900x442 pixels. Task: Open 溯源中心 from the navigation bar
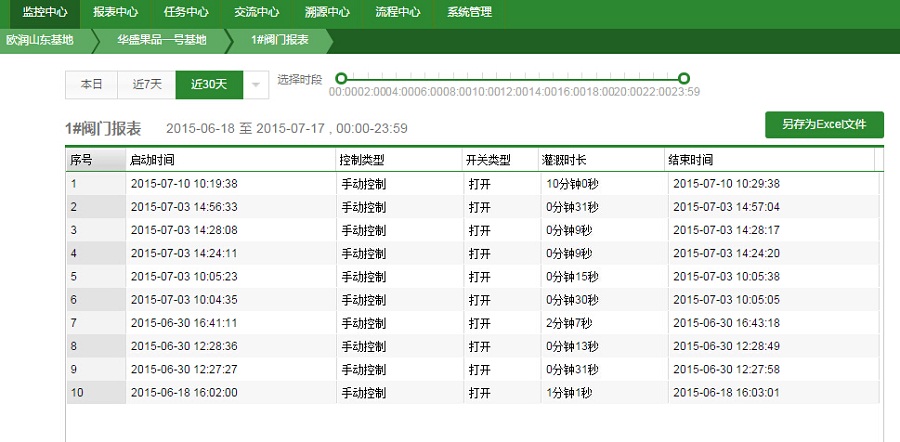[x=327, y=12]
